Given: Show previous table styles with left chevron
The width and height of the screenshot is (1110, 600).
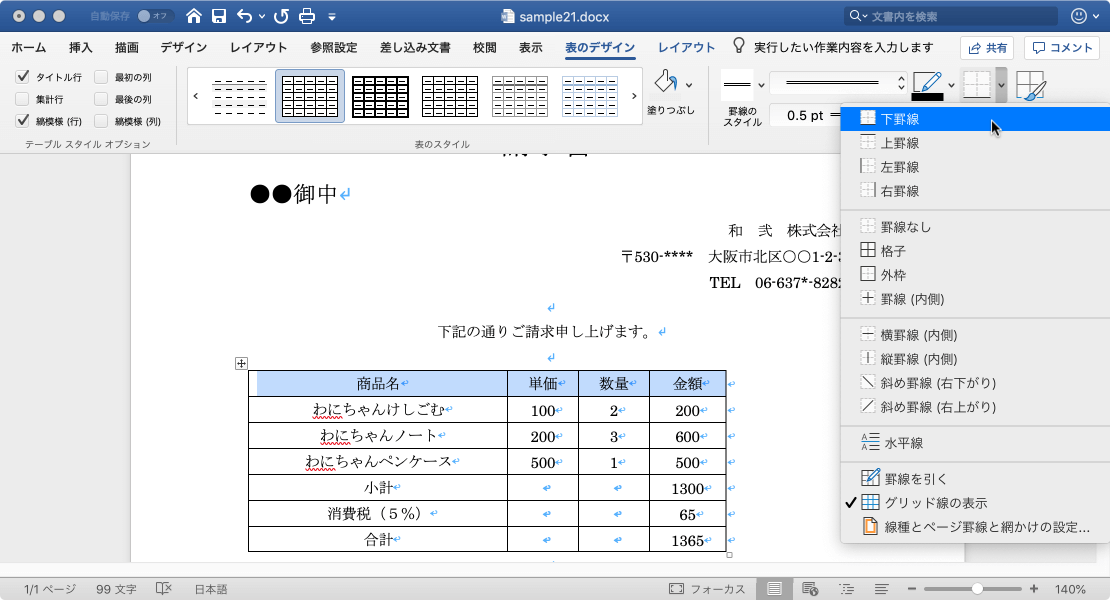Looking at the screenshot, I should pyautogui.click(x=196, y=96).
